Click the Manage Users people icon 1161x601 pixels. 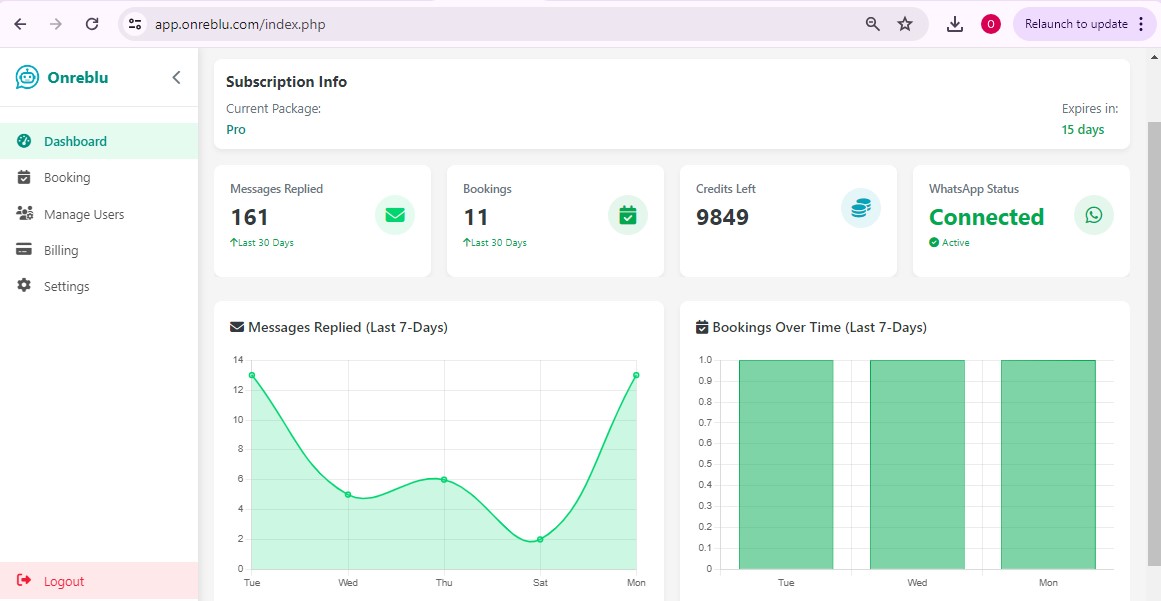[22, 213]
